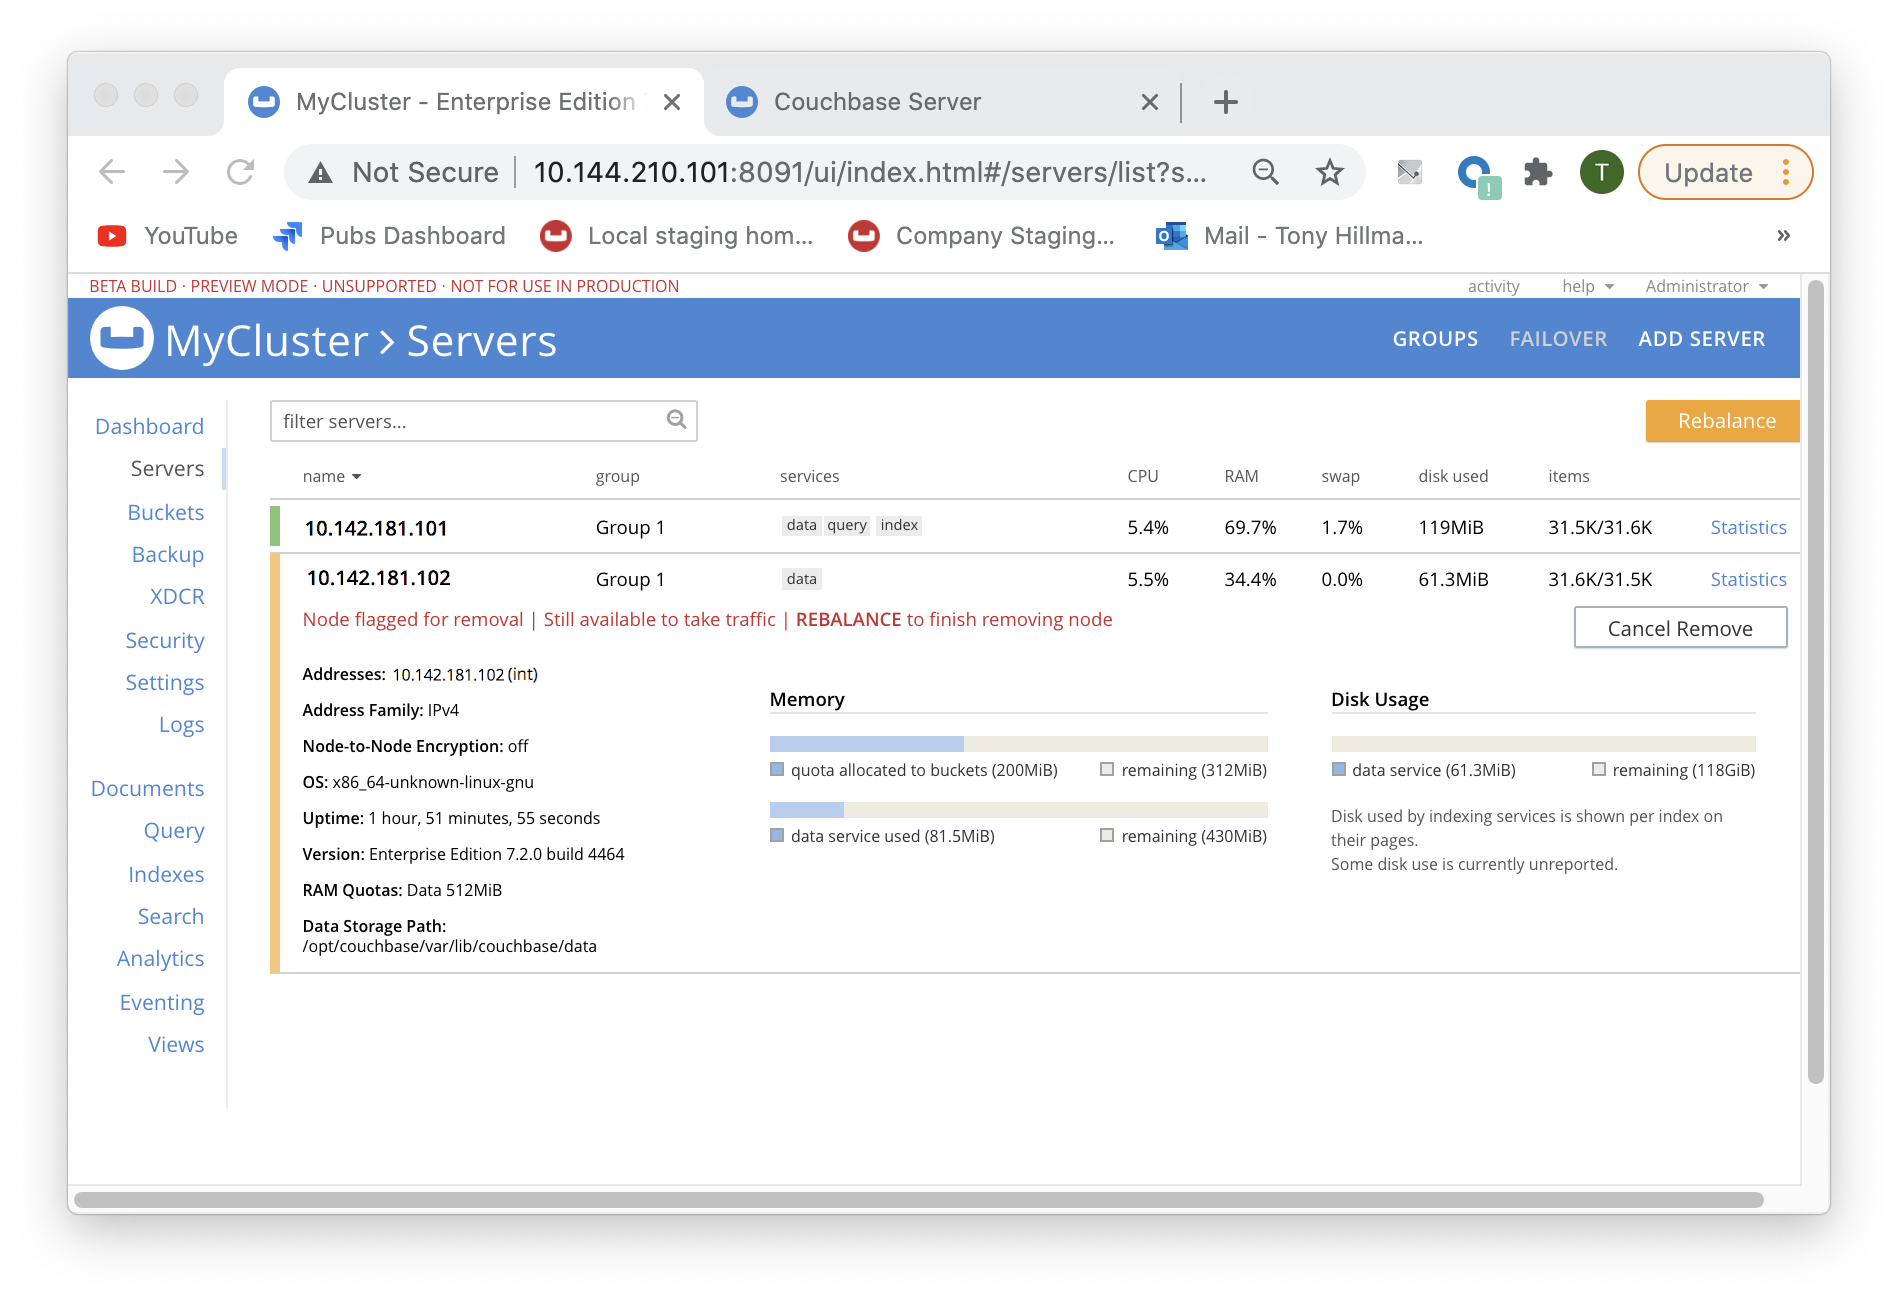Open the YouTube bookmark
The height and width of the screenshot is (1298, 1898).
[168, 236]
